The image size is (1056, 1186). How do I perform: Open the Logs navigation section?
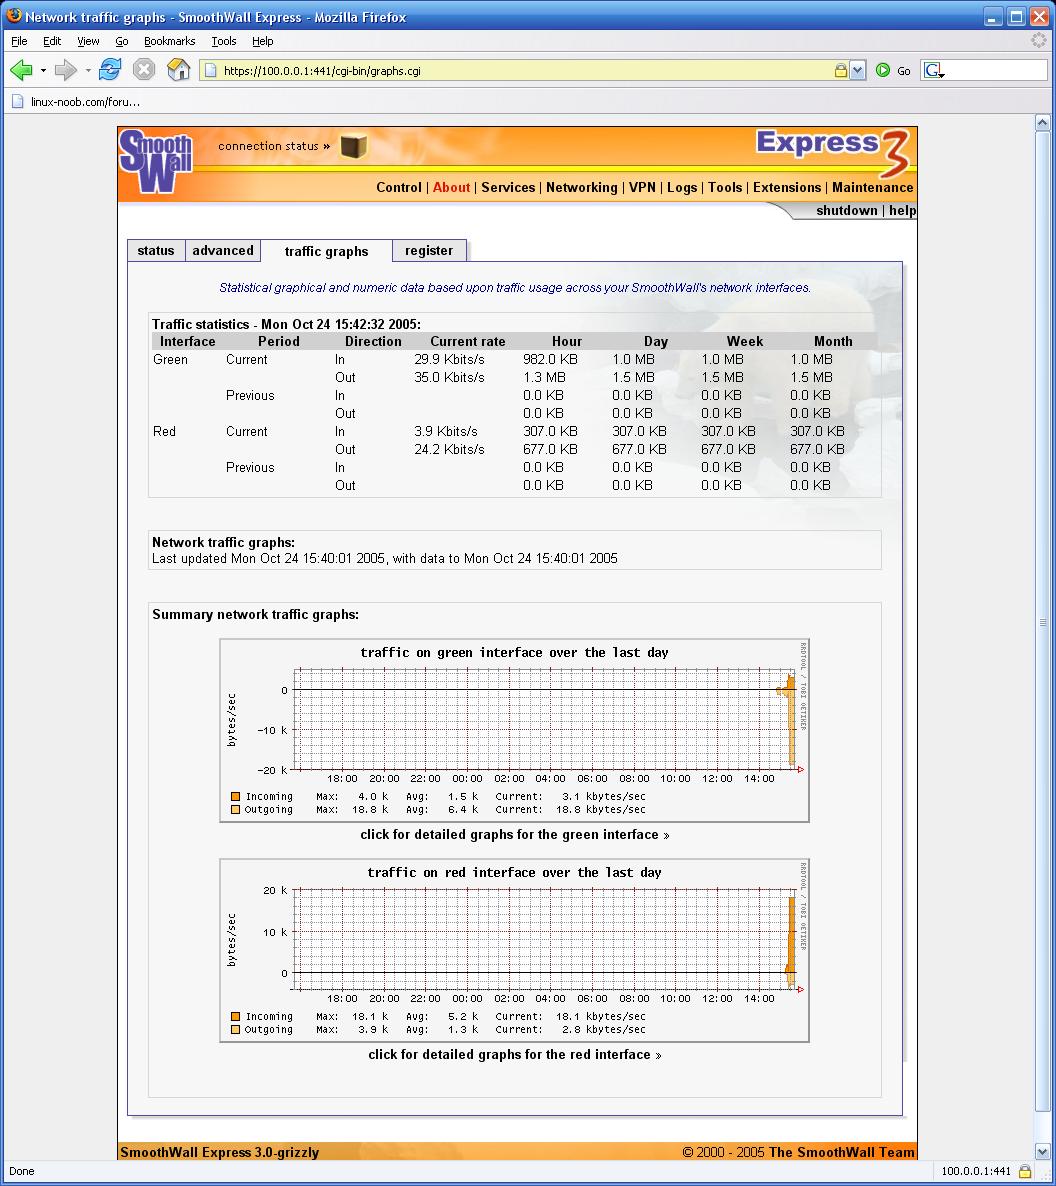[682, 188]
